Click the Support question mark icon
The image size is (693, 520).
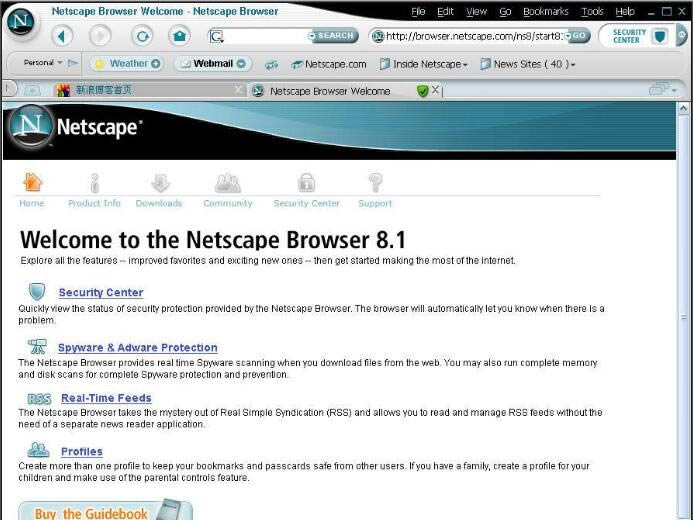(x=375, y=182)
